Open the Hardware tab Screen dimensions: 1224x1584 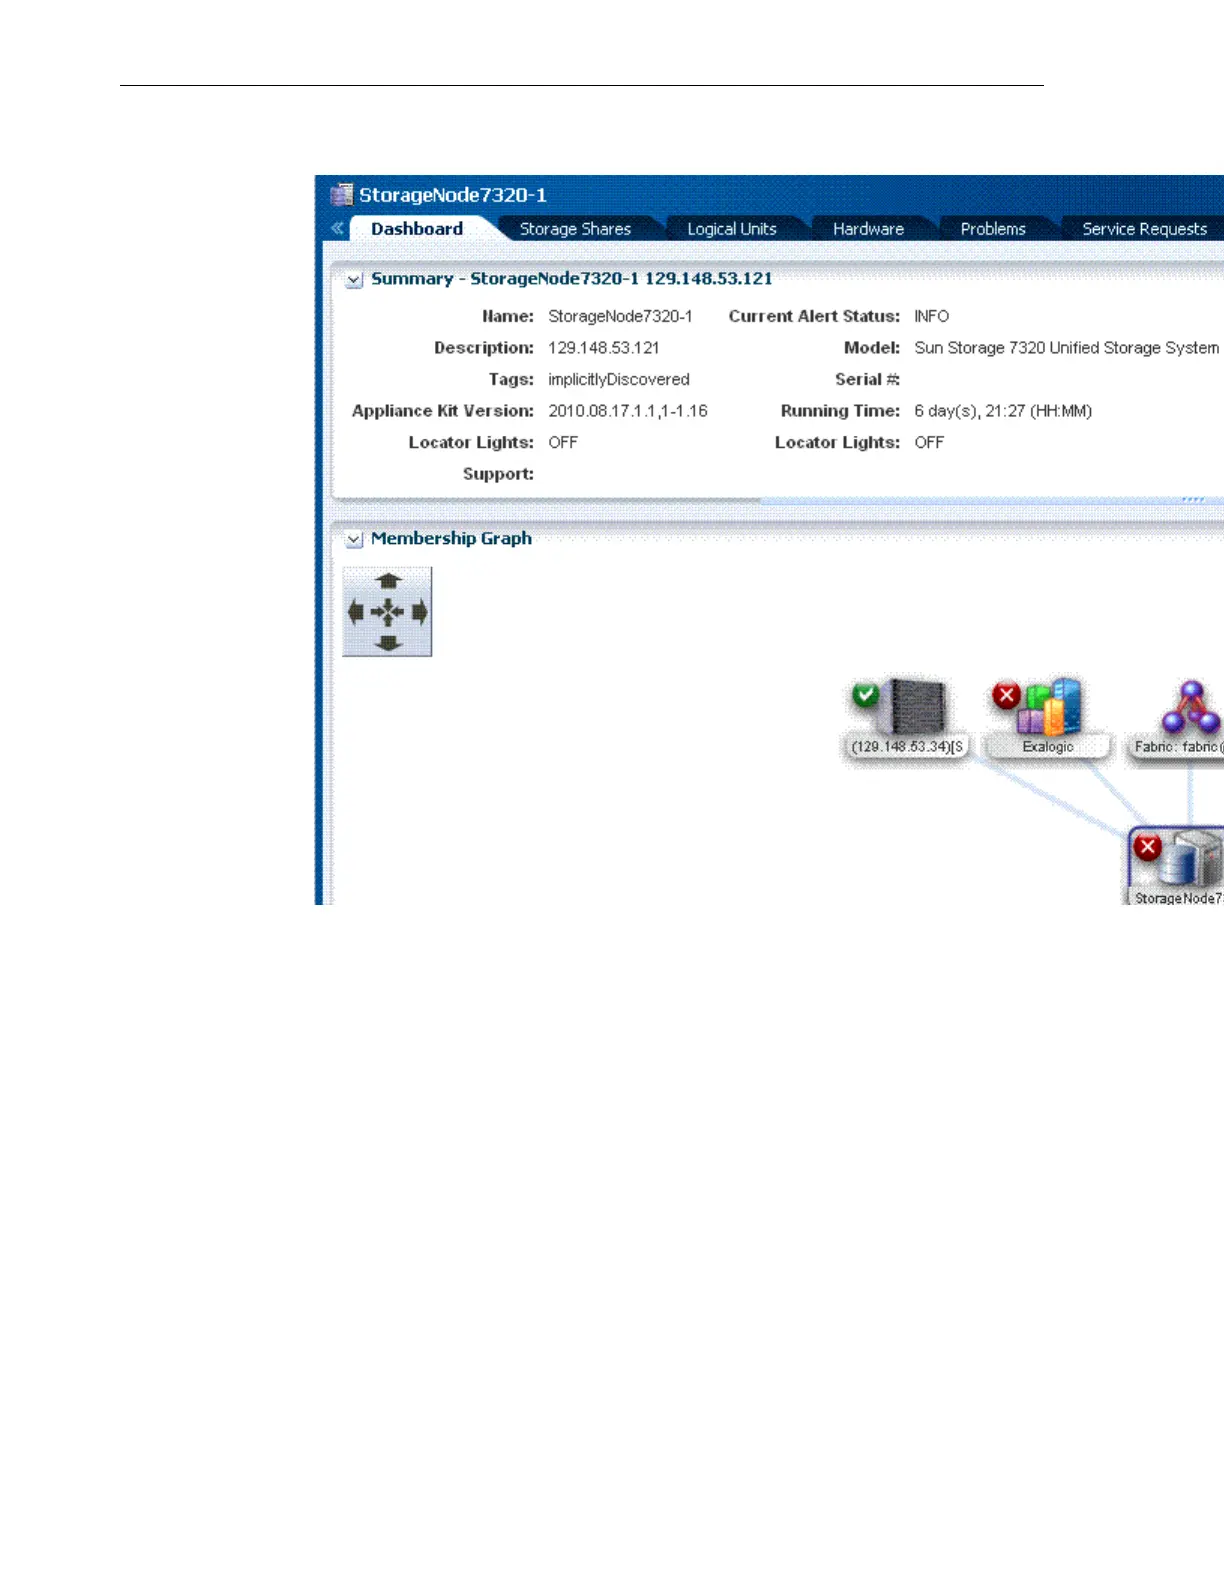pyautogui.click(x=868, y=229)
